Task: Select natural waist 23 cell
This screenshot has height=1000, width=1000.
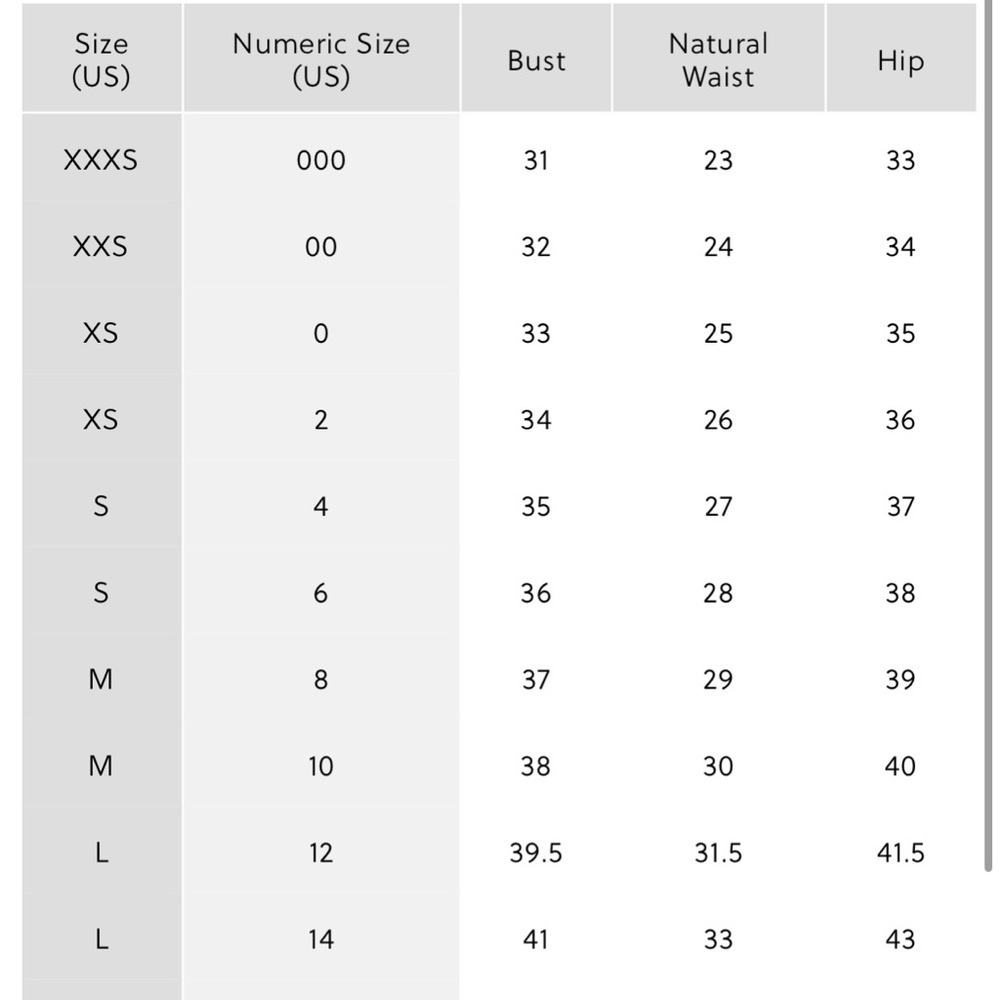Action: [x=718, y=160]
